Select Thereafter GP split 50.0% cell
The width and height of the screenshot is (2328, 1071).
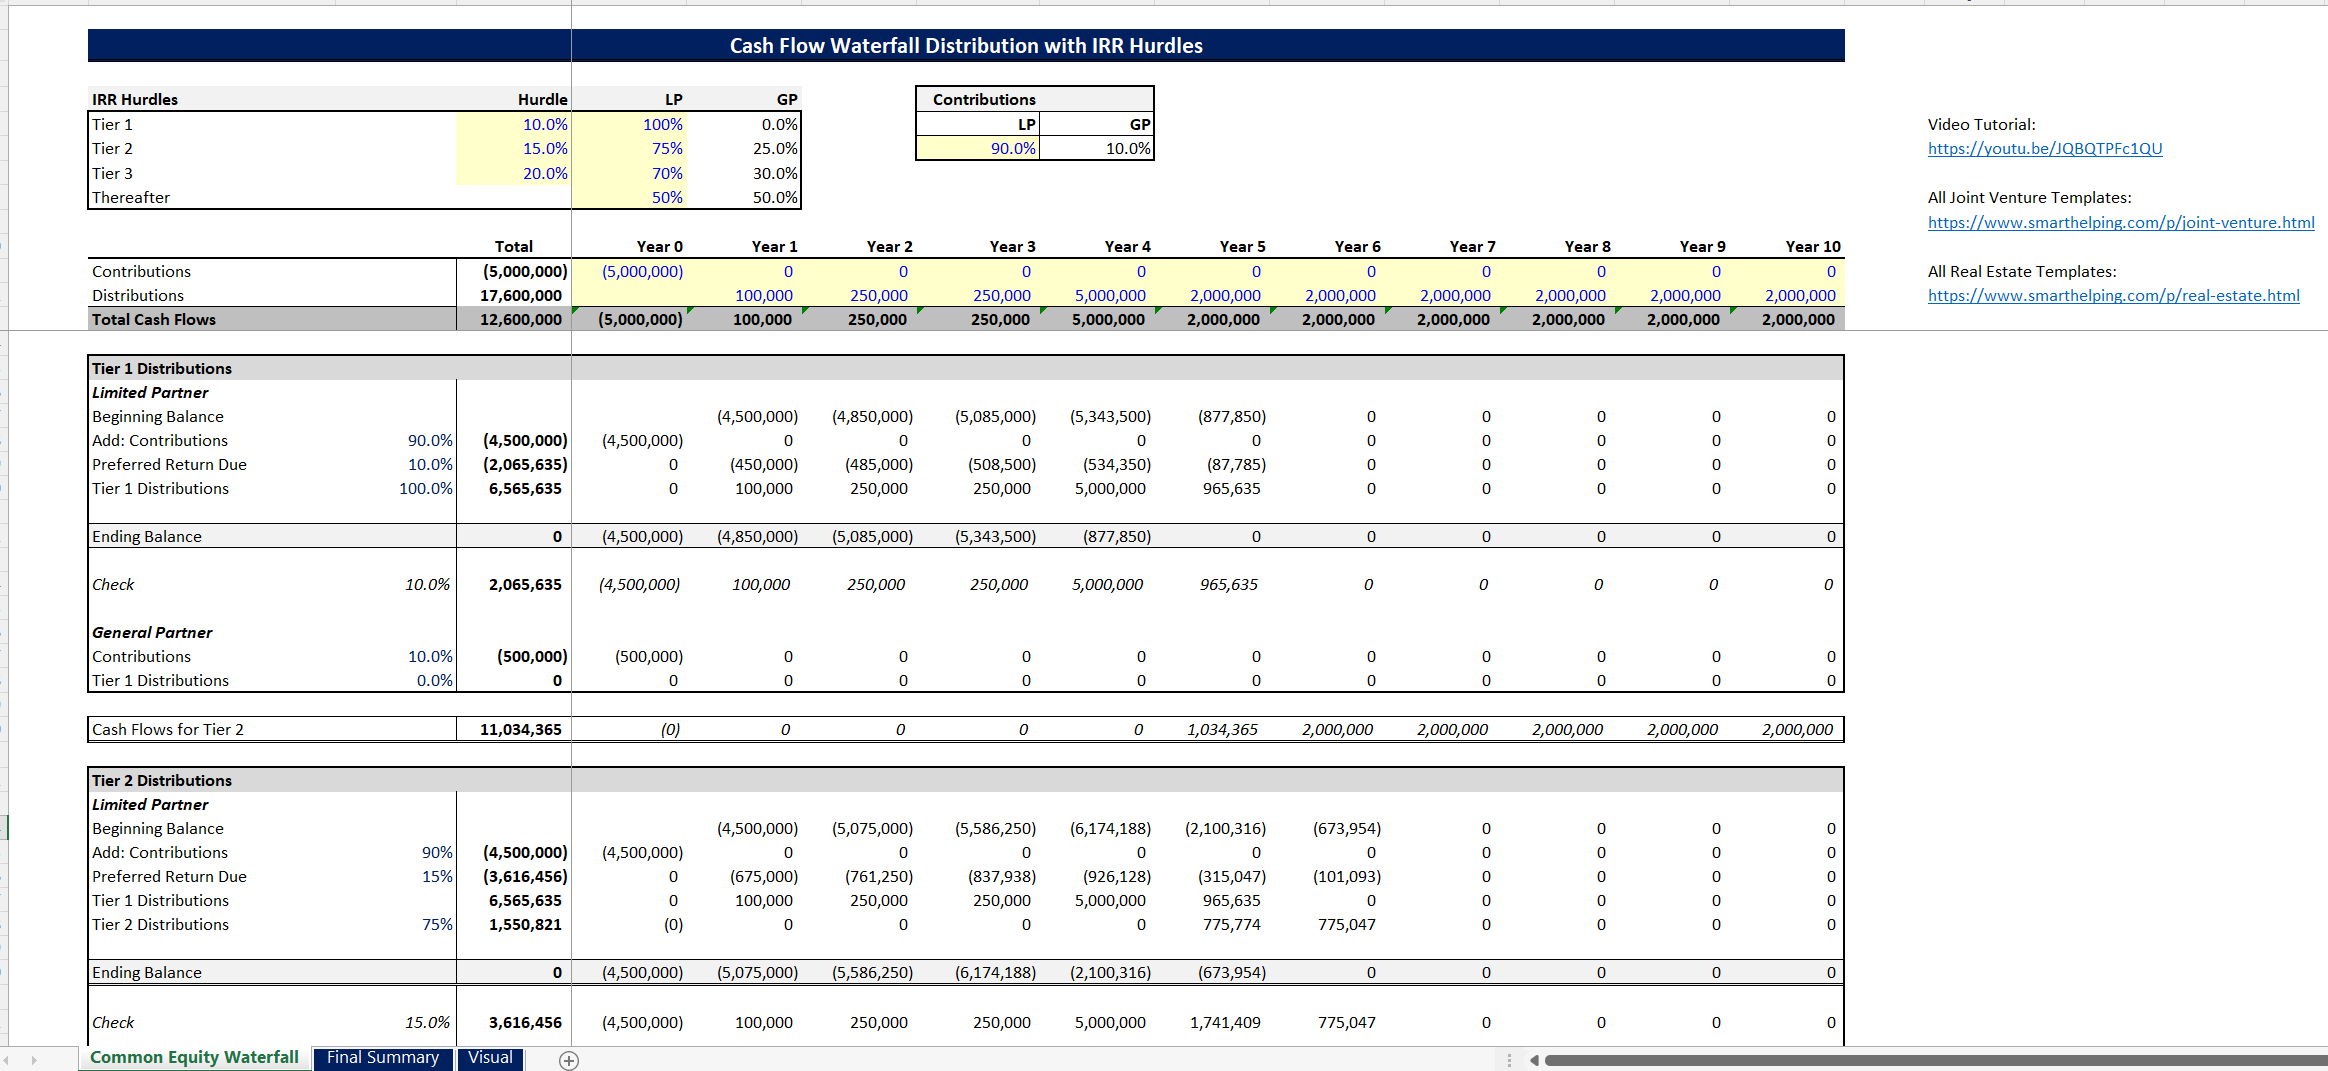744,197
